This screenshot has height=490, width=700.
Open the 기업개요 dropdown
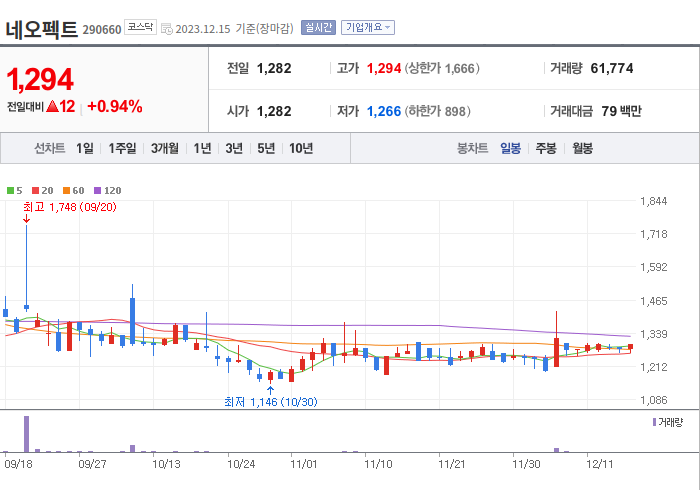tap(367, 28)
